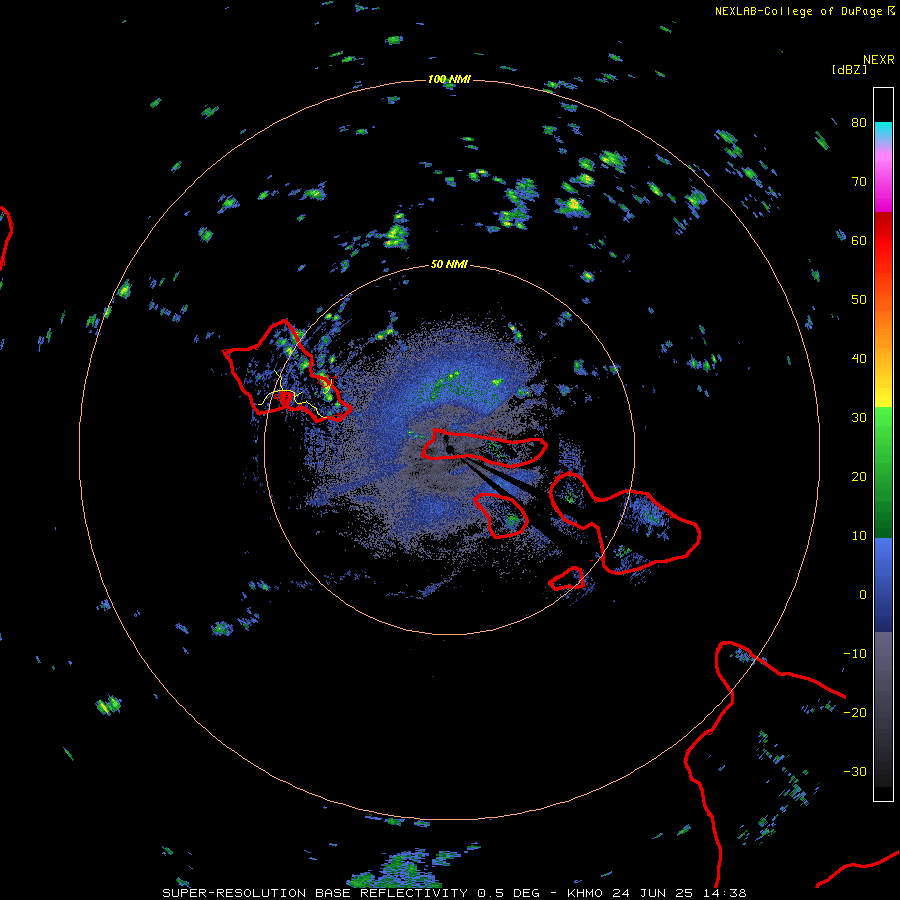Click the 40 value on dBZ scale
Screen dimensions: 900x900
(x=859, y=359)
